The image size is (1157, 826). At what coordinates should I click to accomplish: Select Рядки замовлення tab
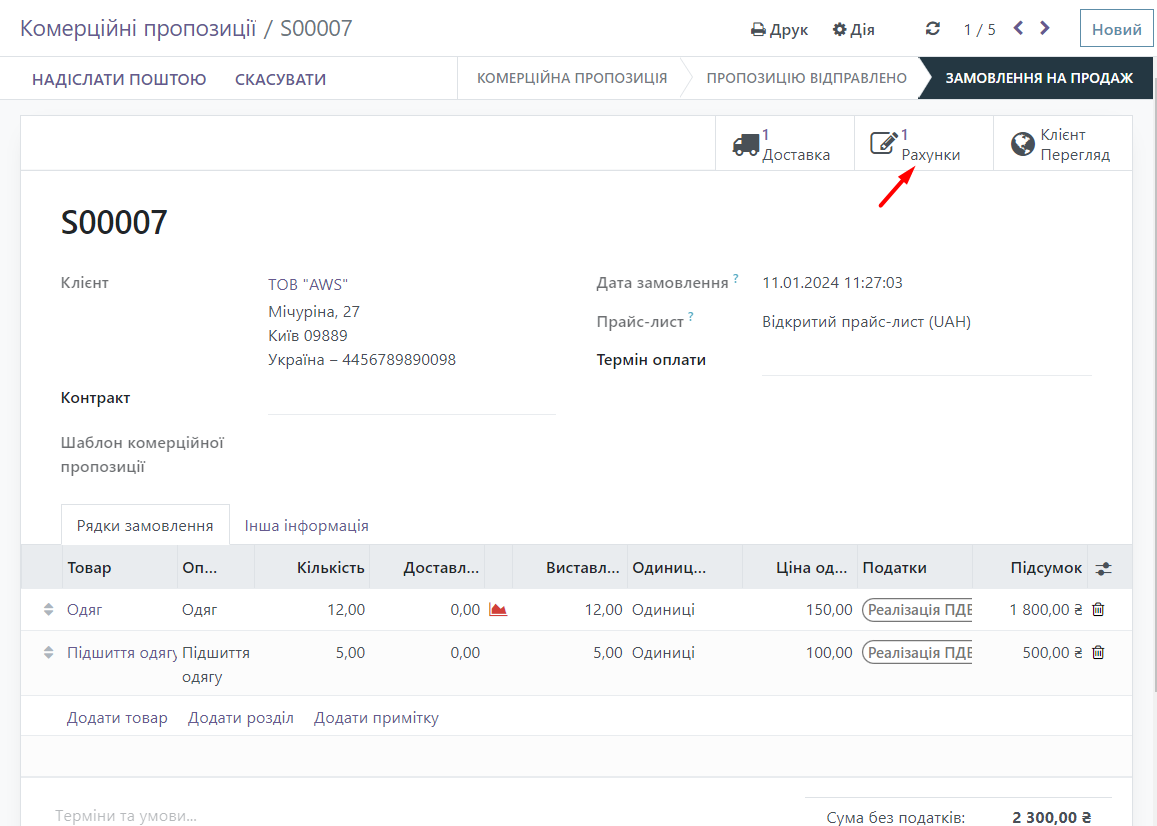coord(145,525)
